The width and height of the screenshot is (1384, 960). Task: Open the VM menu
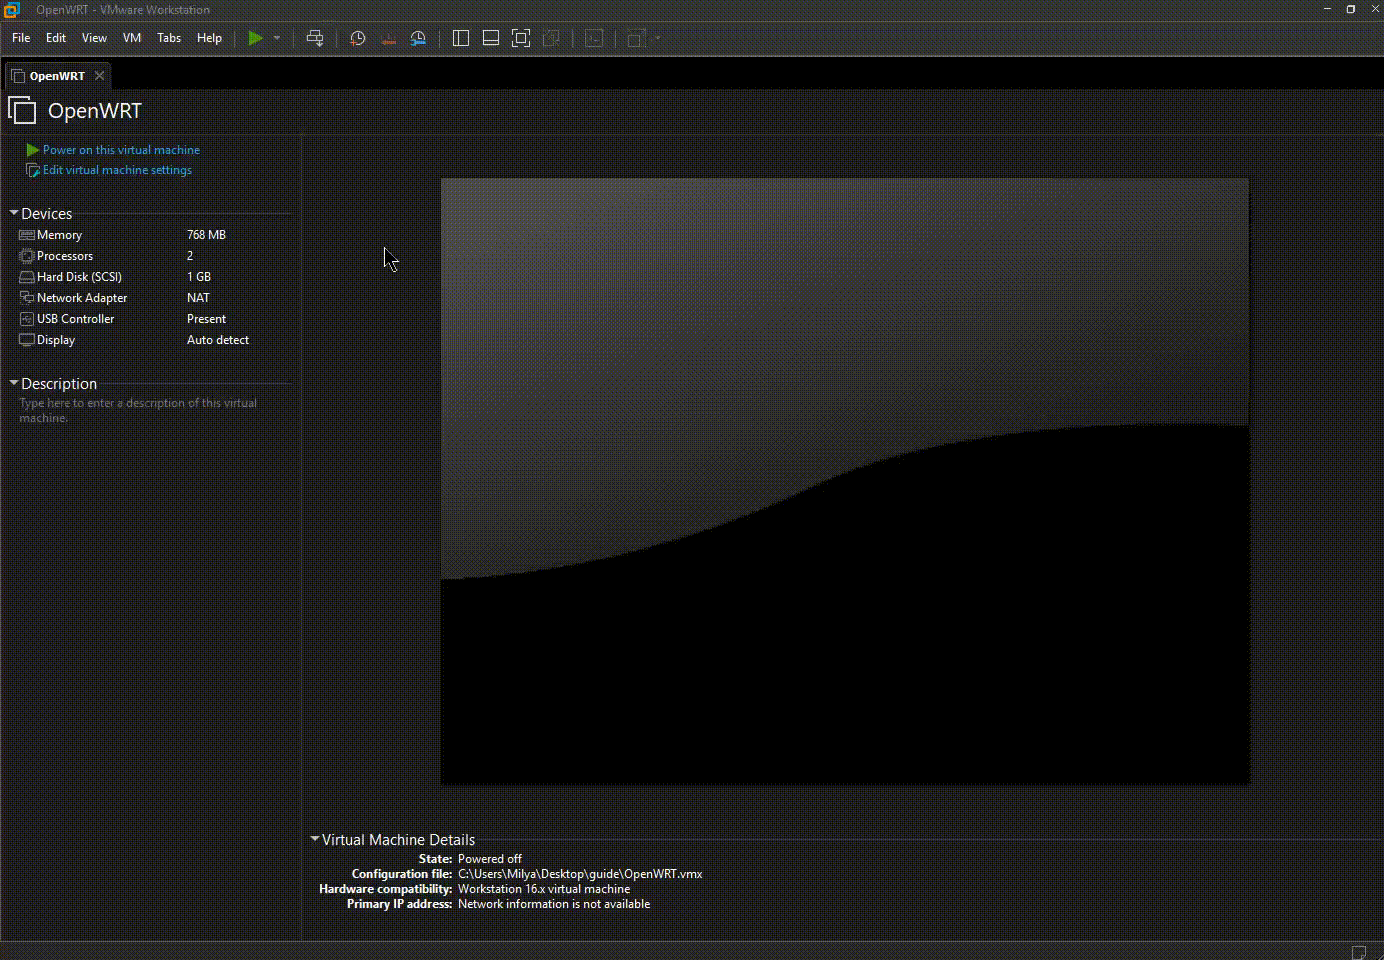(x=132, y=38)
